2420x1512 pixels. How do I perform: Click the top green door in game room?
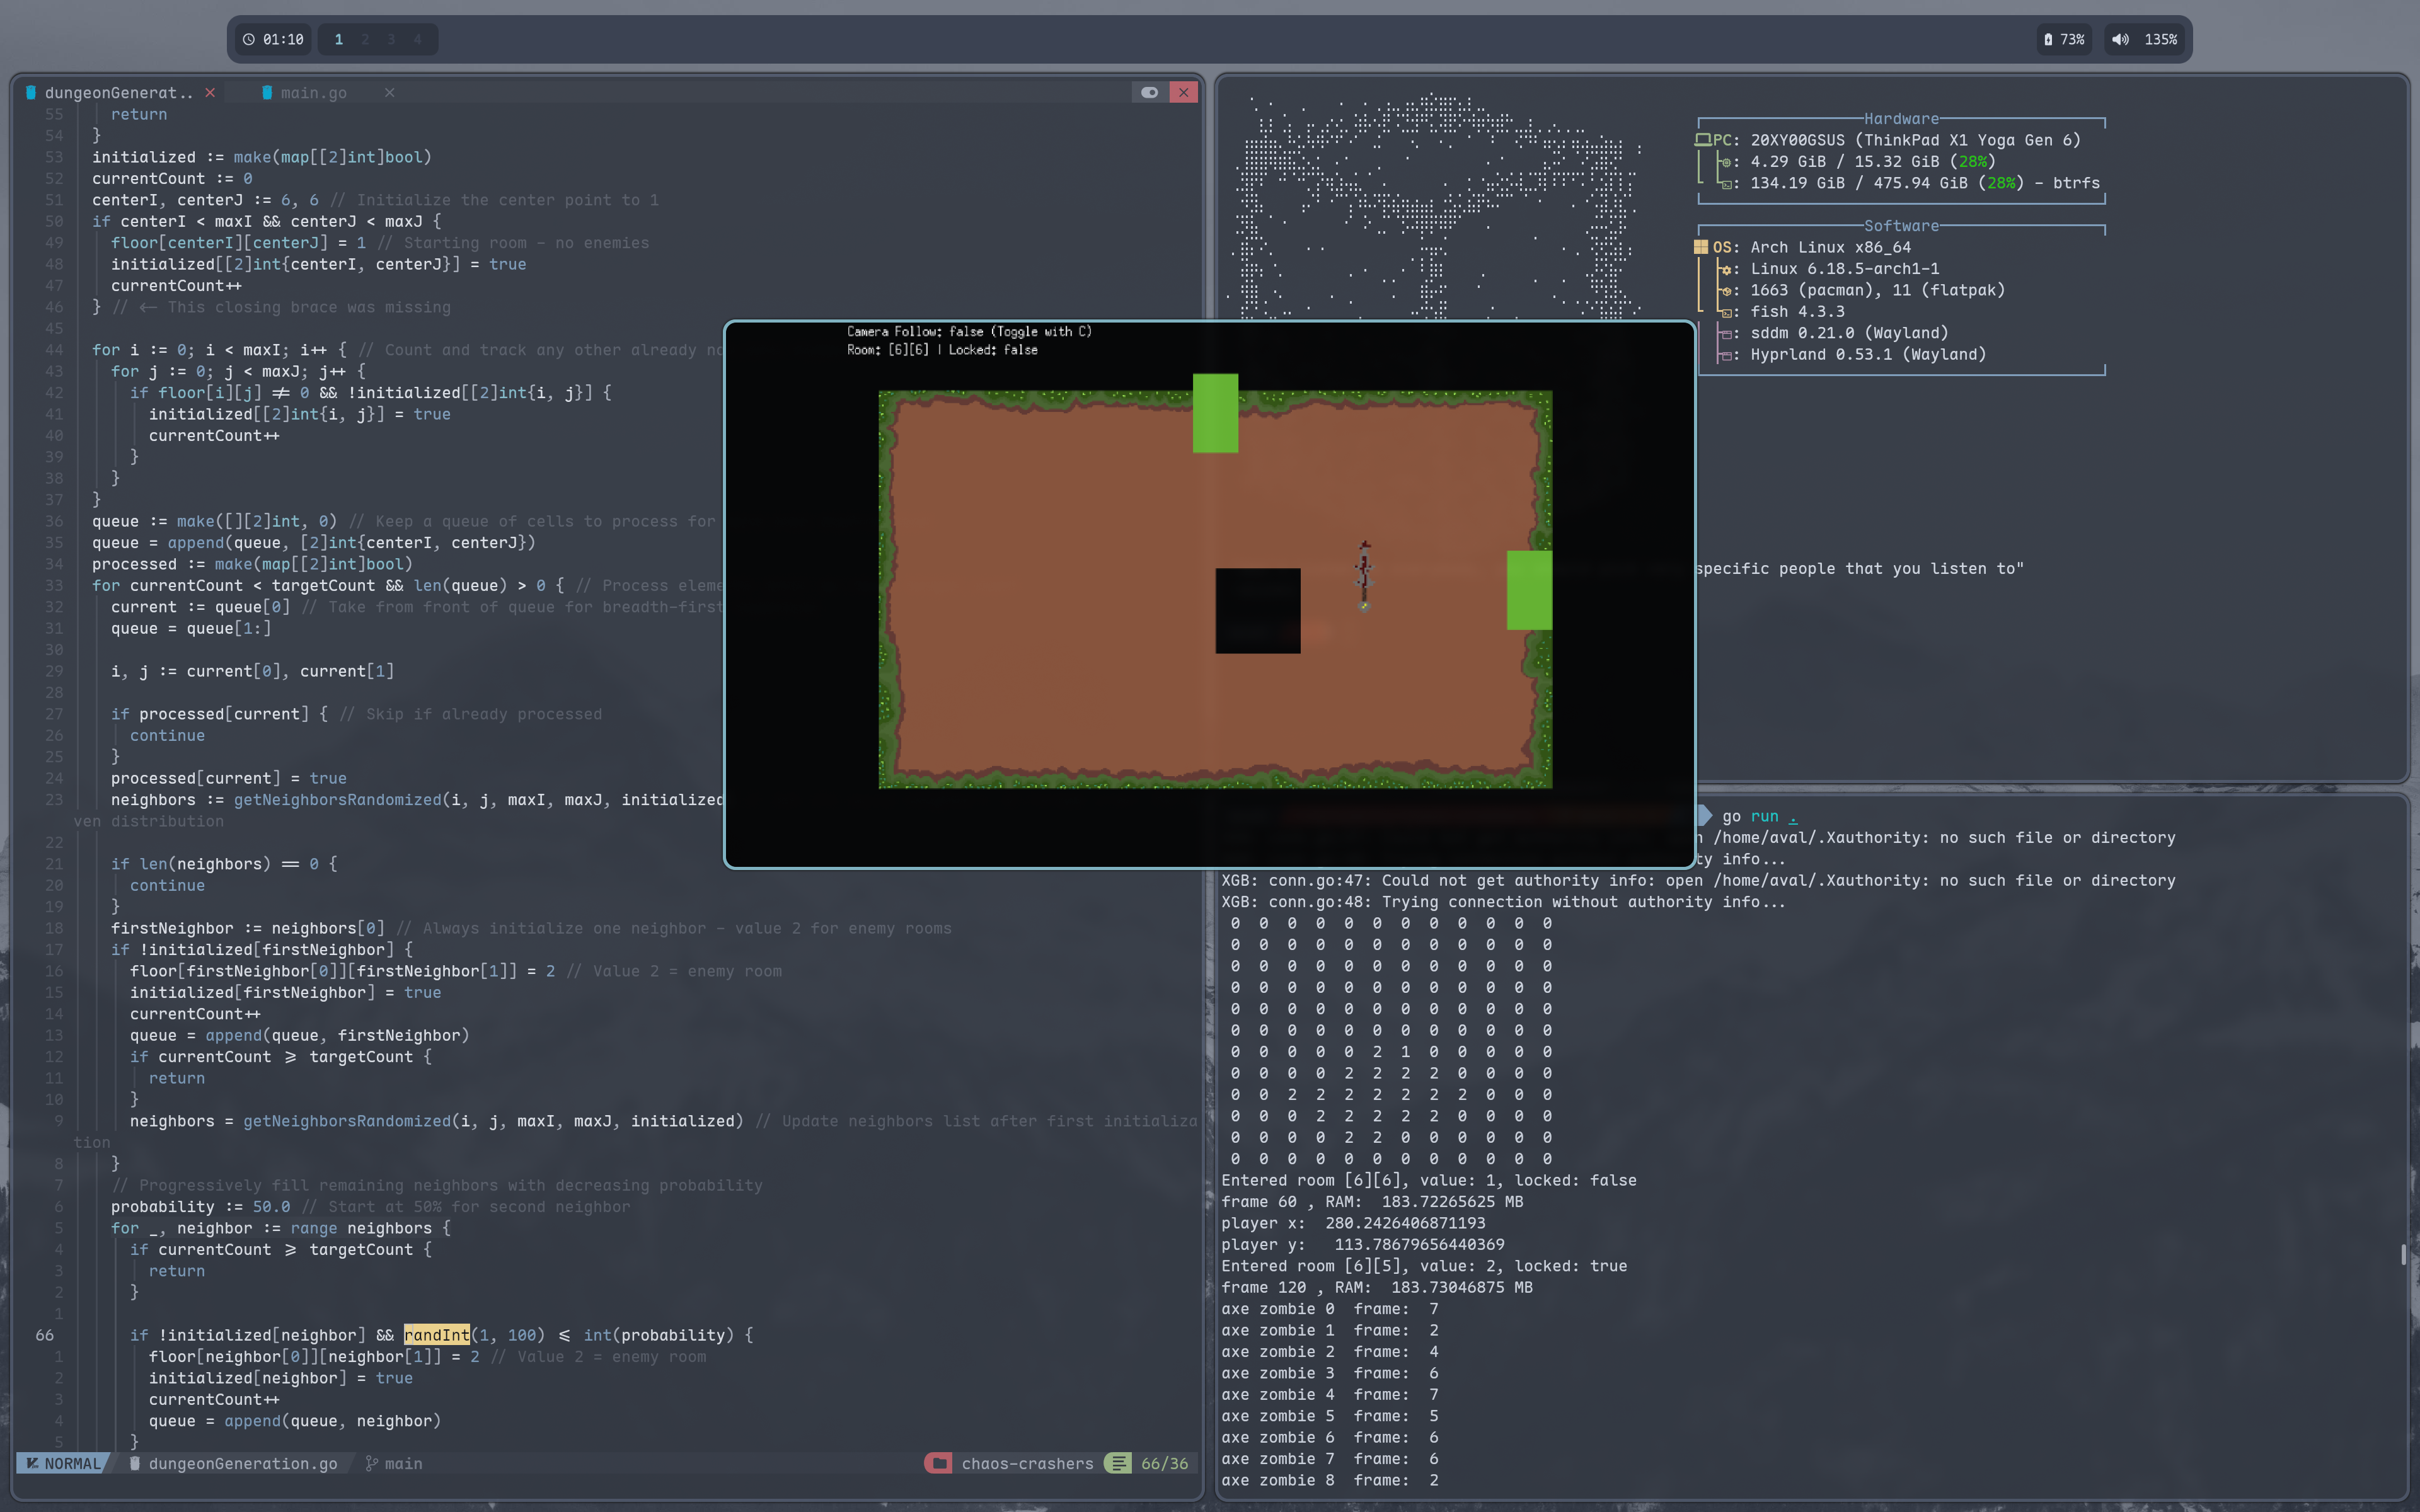point(1215,413)
